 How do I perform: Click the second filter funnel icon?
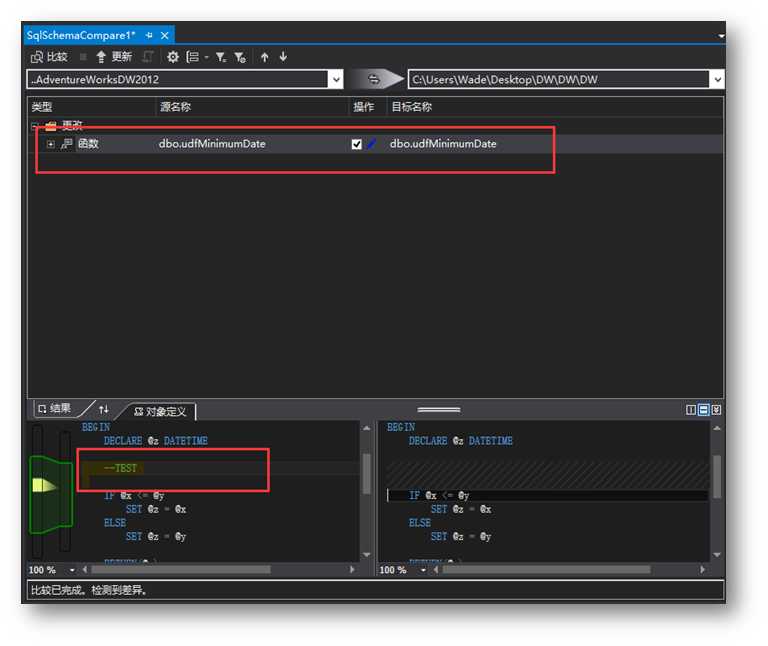click(x=240, y=57)
